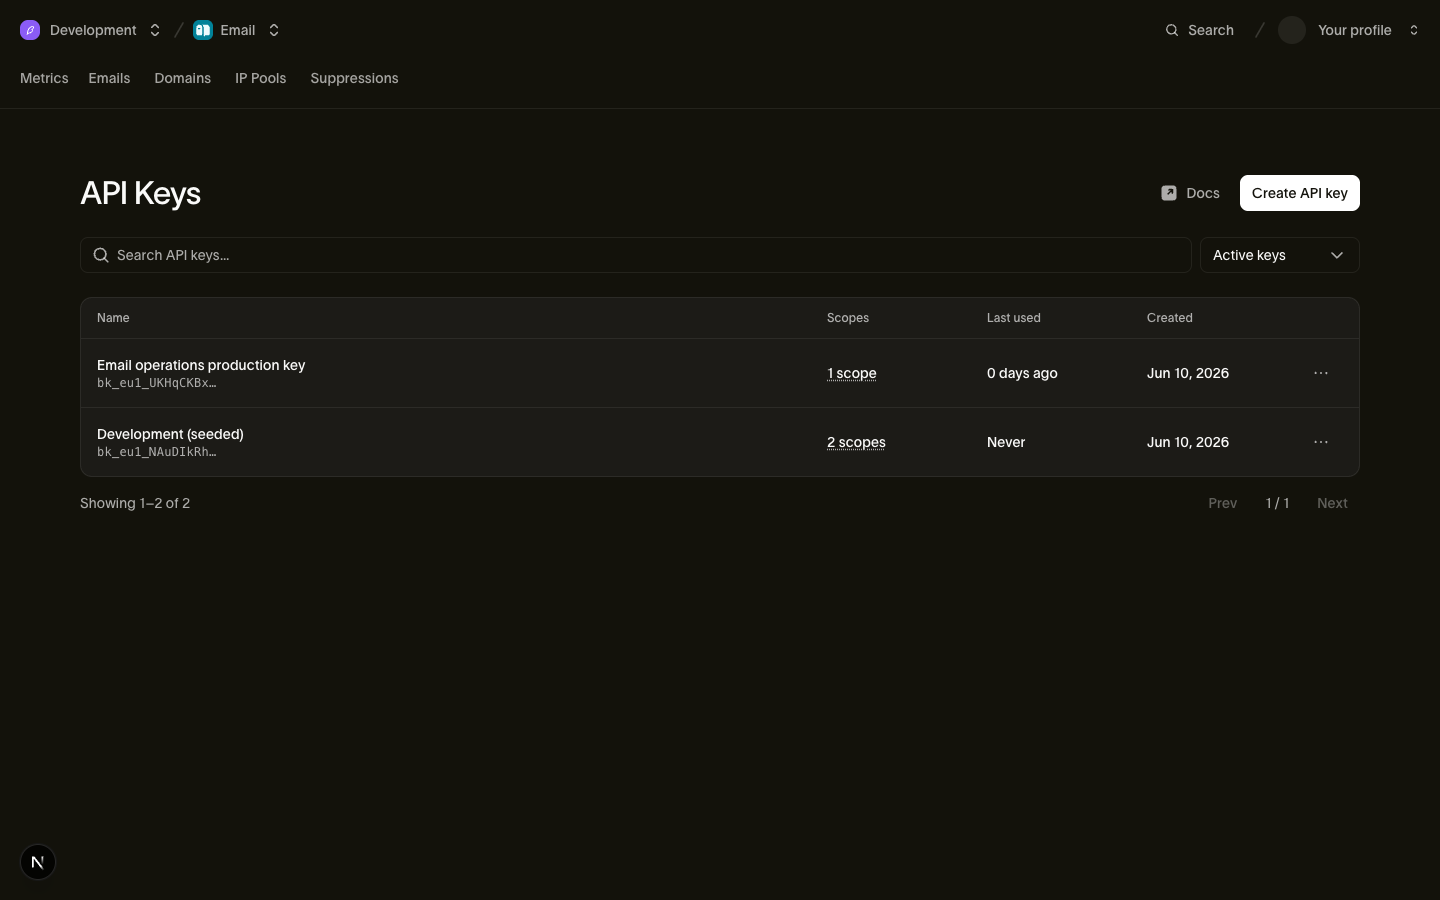This screenshot has width=1440, height=900.
Task: Focus the Search API keys input field
Action: (x=636, y=255)
